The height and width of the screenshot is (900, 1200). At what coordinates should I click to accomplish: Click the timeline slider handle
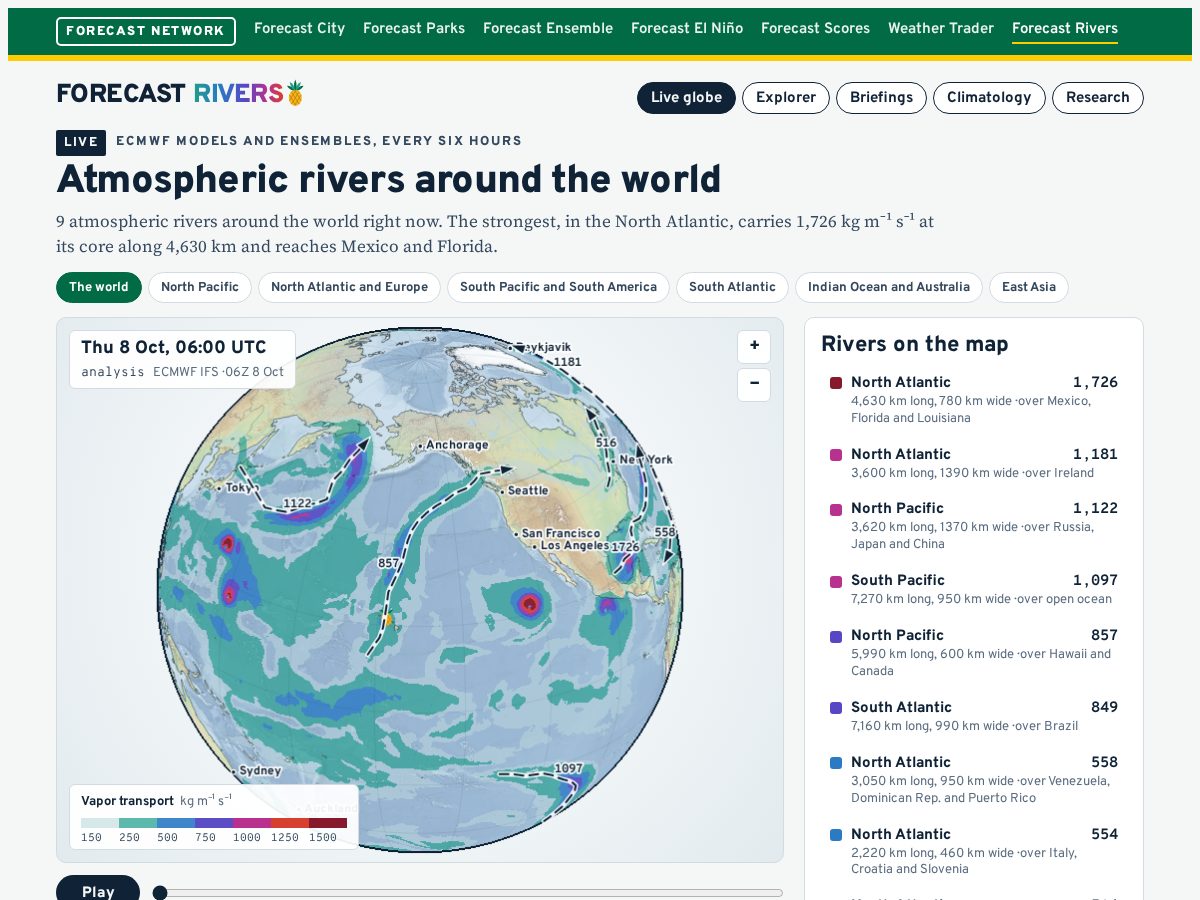[x=160, y=893]
